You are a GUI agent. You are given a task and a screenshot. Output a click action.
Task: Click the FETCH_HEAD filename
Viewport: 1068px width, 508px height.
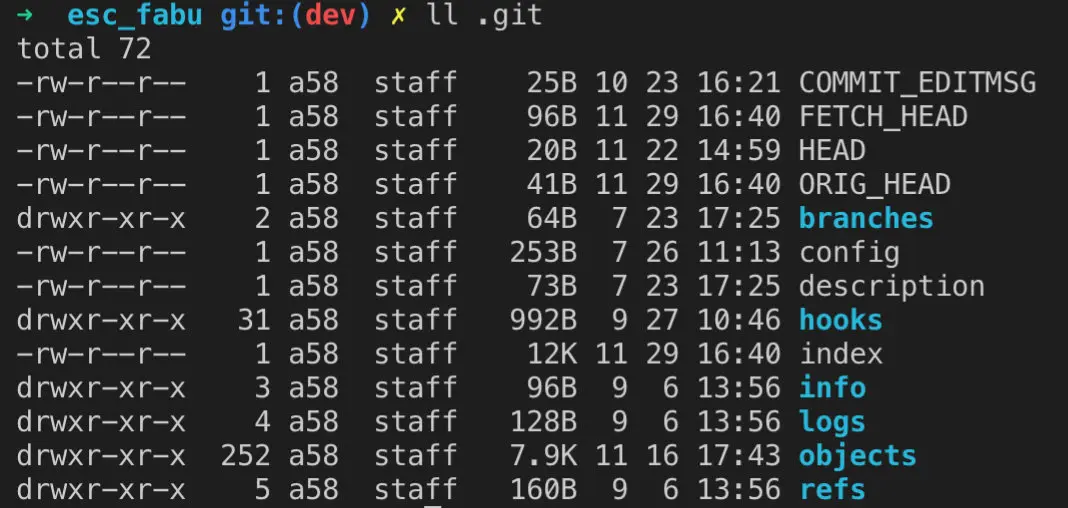[883, 117]
